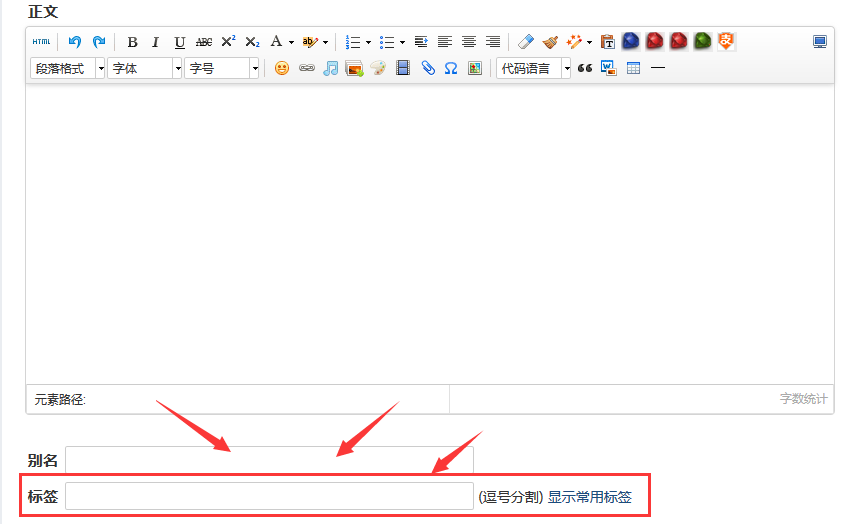Open the 代码语言 code language dropdown
Viewport: 850px width, 524px height.
pyautogui.click(x=533, y=68)
